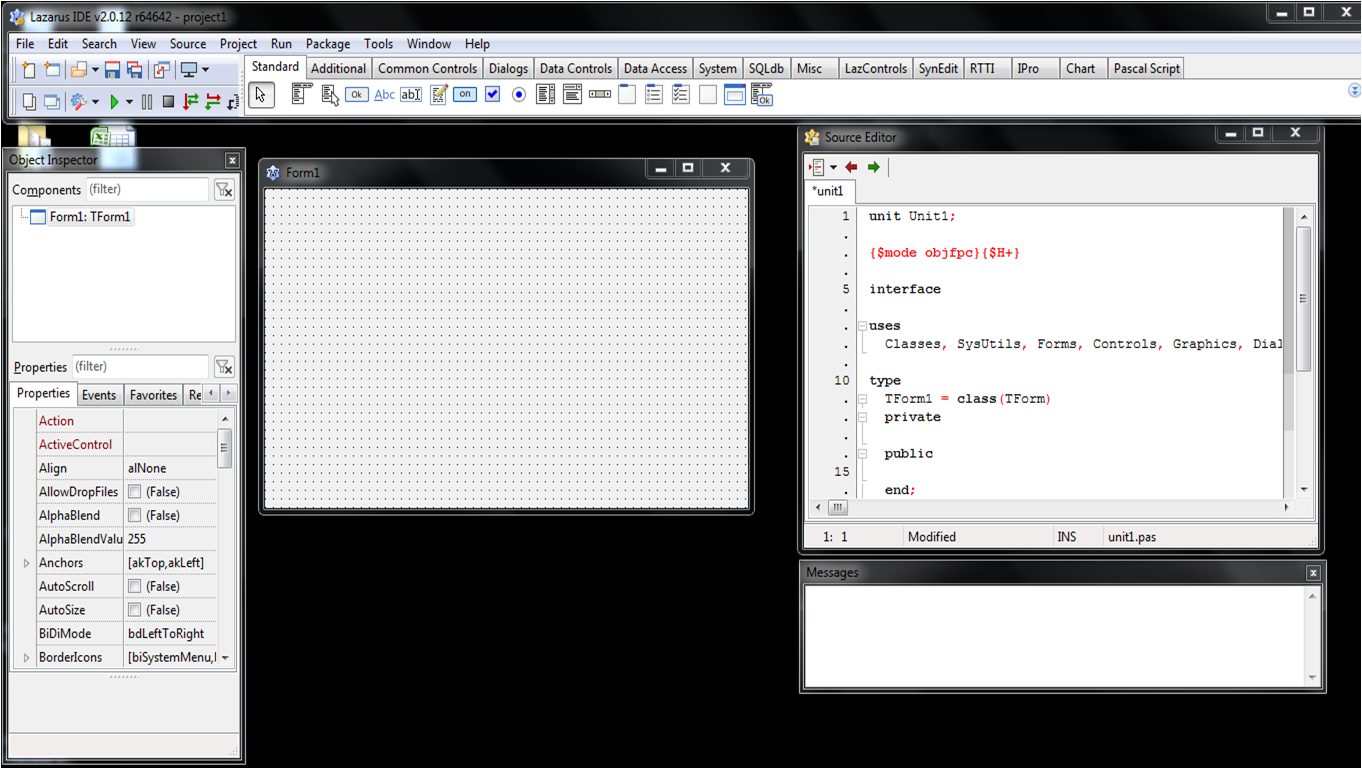Open the dropdown arrow next to Open icon
Image resolution: width=1362 pixels, height=769 pixels.
coord(95,70)
